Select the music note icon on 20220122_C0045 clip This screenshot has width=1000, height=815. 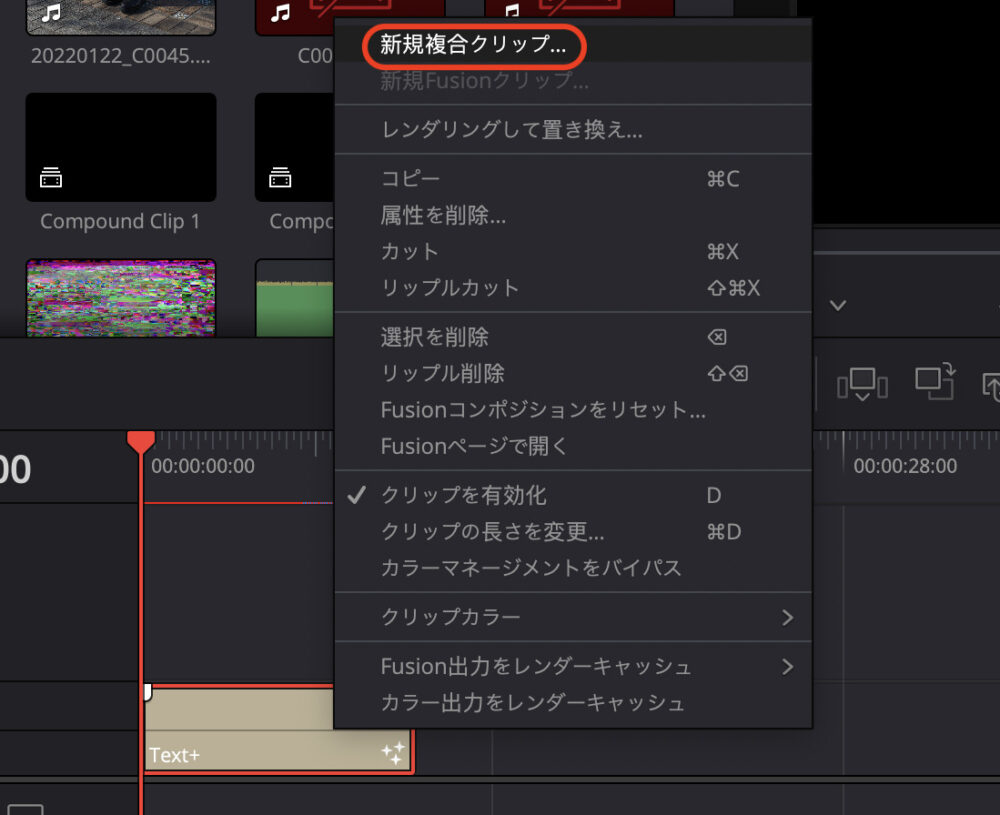[49, 13]
